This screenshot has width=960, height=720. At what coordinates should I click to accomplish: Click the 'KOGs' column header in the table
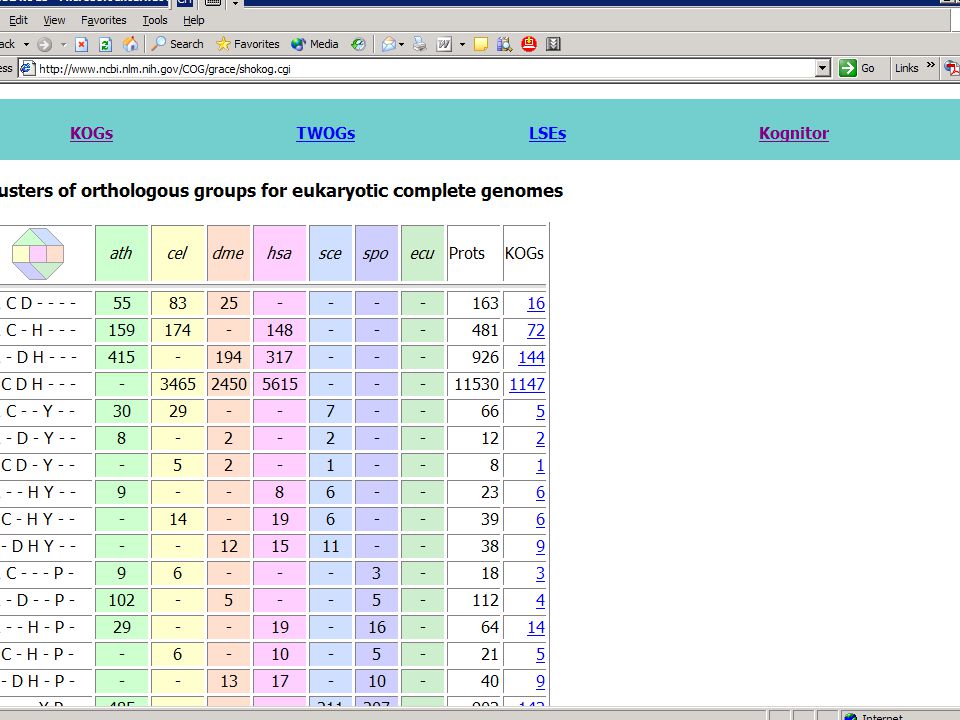tap(524, 253)
